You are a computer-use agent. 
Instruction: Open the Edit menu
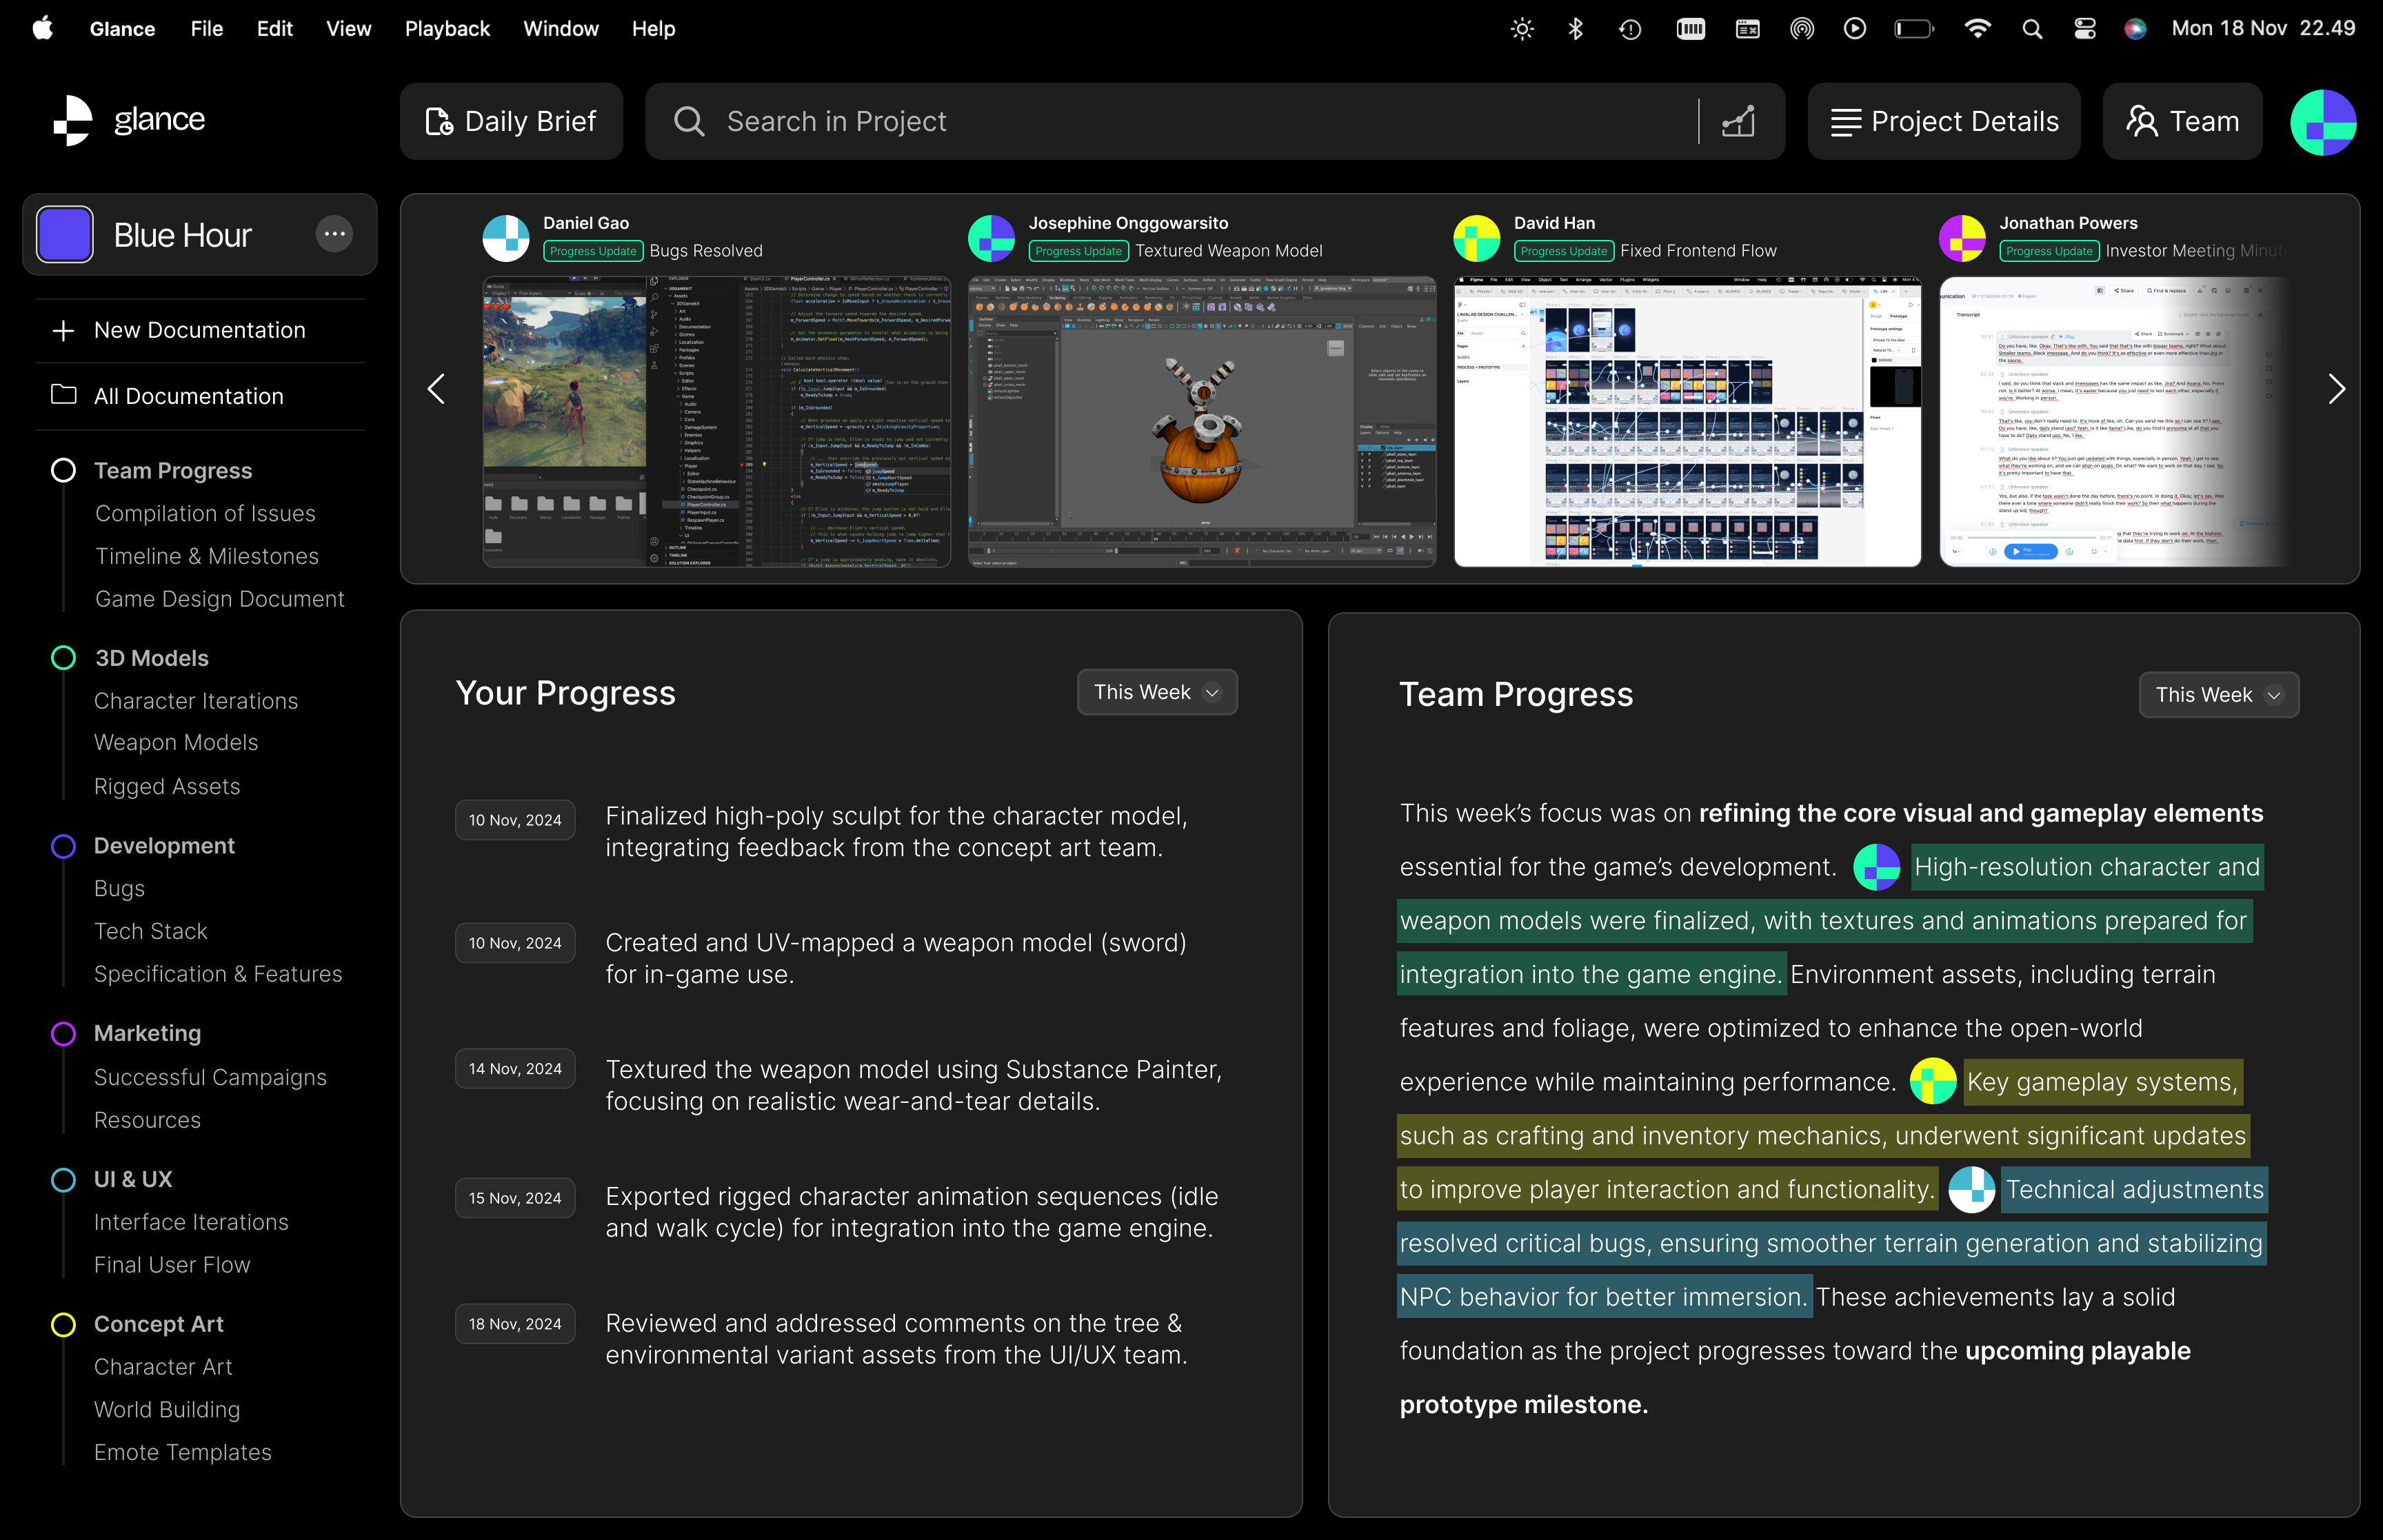274,29
